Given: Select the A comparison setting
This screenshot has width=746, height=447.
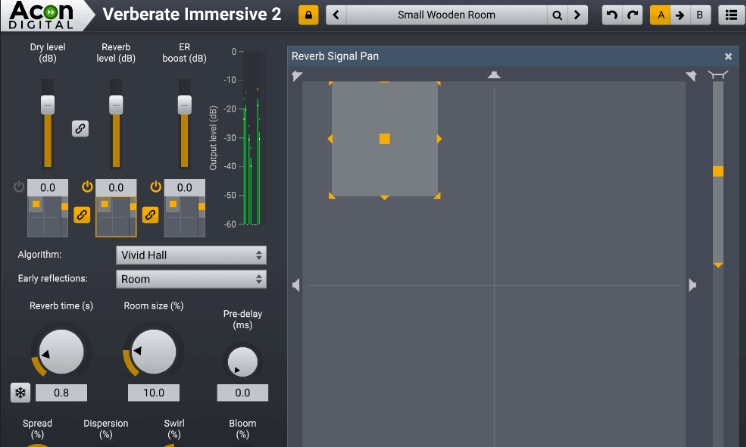Looking at the screenshot, I should (x=660, y=15).
